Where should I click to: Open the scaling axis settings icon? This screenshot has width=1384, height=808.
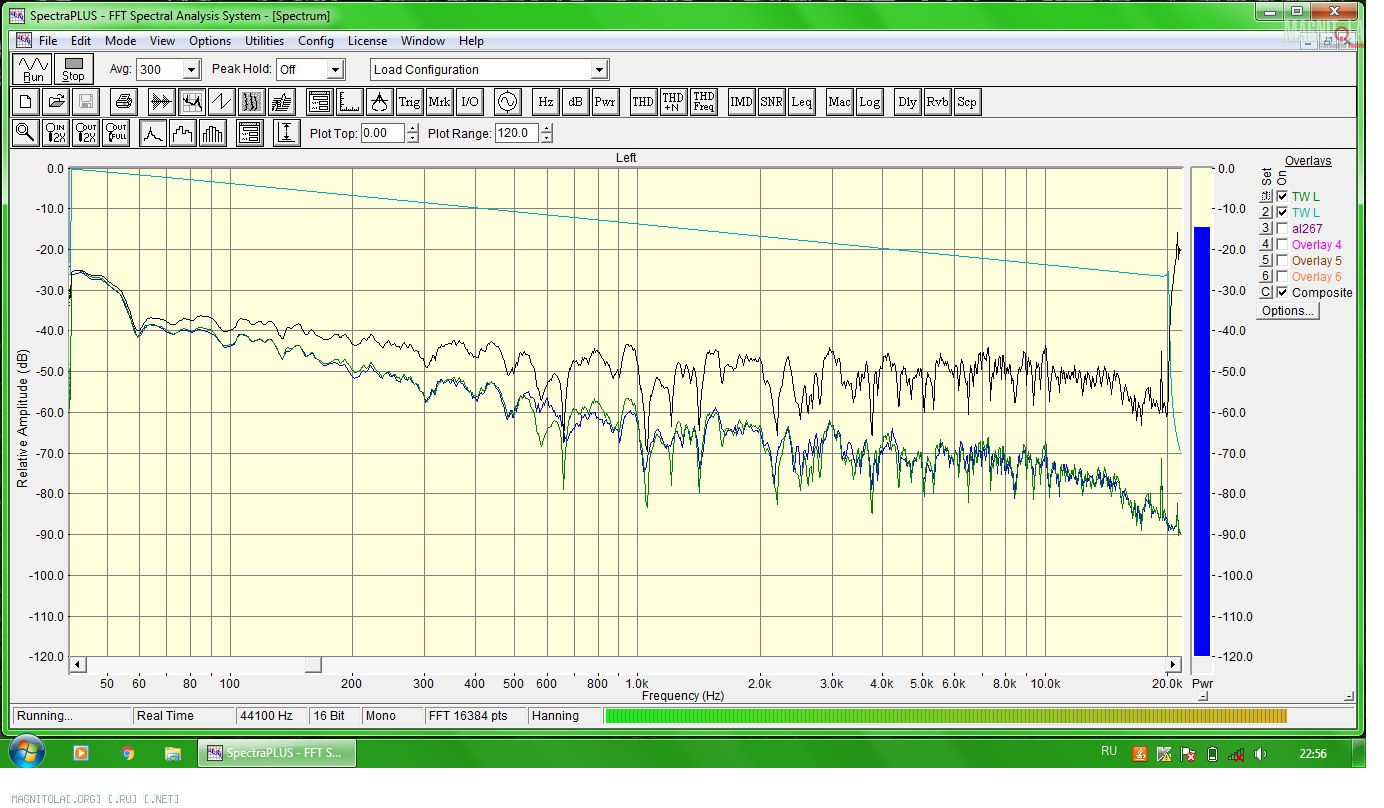349,102
